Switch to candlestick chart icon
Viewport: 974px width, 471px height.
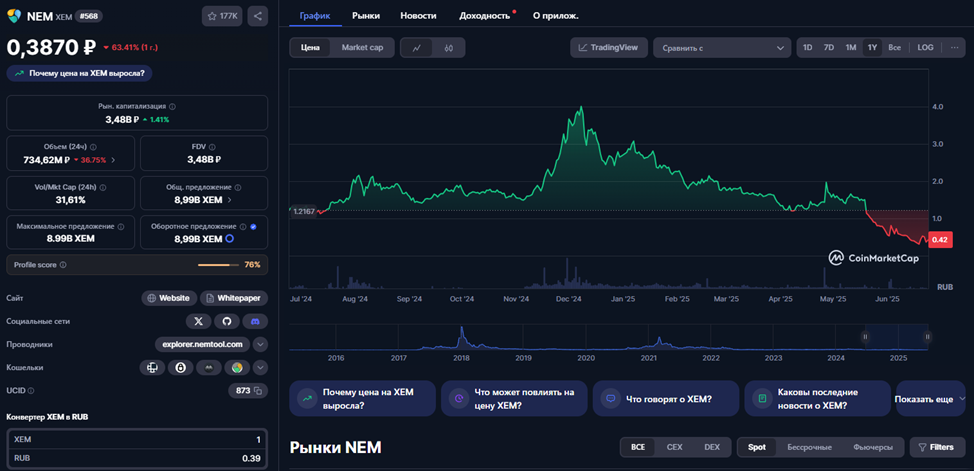[x=448, y=48]
